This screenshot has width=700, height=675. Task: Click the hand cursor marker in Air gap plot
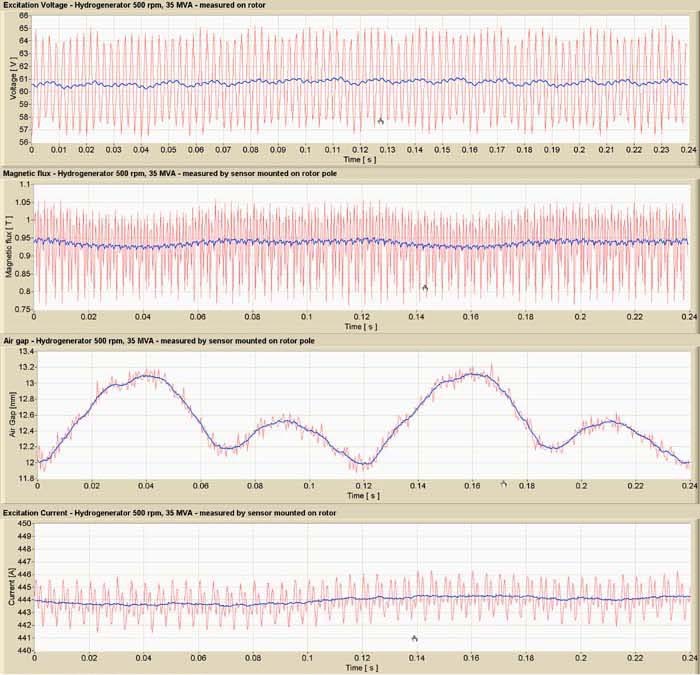503,483
